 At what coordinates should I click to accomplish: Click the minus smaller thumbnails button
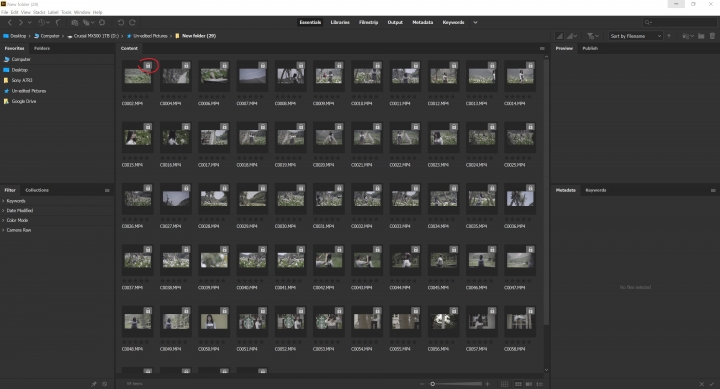click(422, 384)
